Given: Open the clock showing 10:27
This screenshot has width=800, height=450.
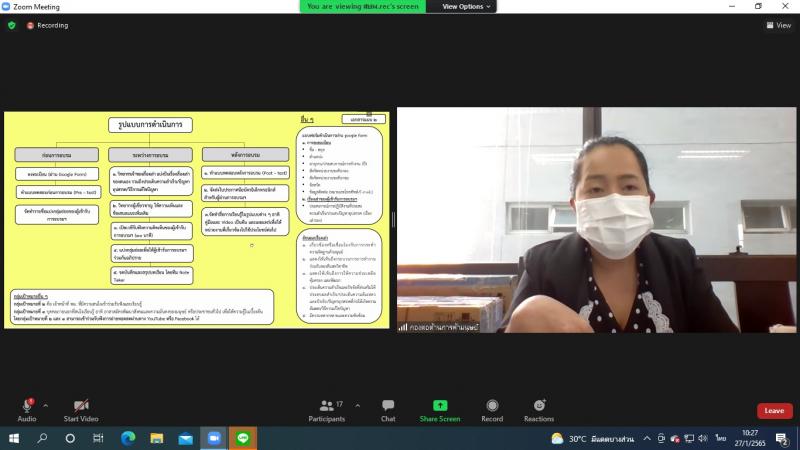Looking at the screenshot, I should coord(749,438).
